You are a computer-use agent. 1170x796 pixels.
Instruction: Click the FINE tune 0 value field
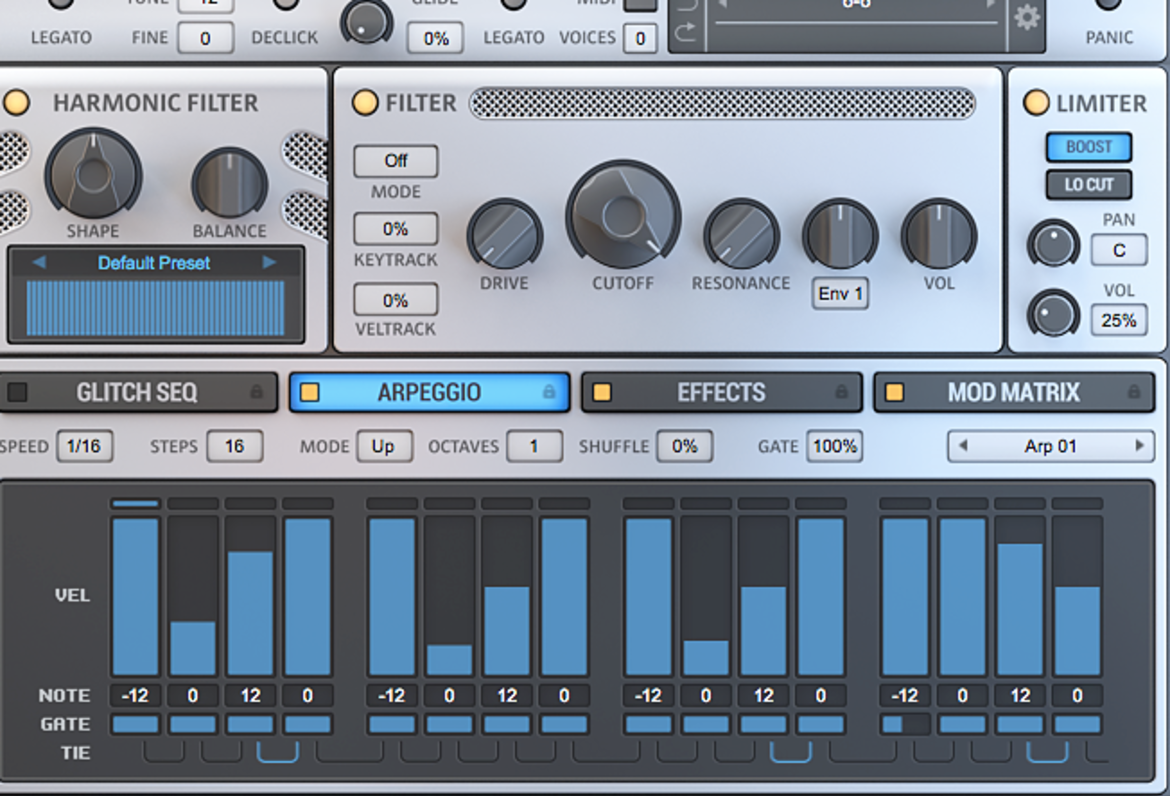pyautogui.click(x=205, y=38)
